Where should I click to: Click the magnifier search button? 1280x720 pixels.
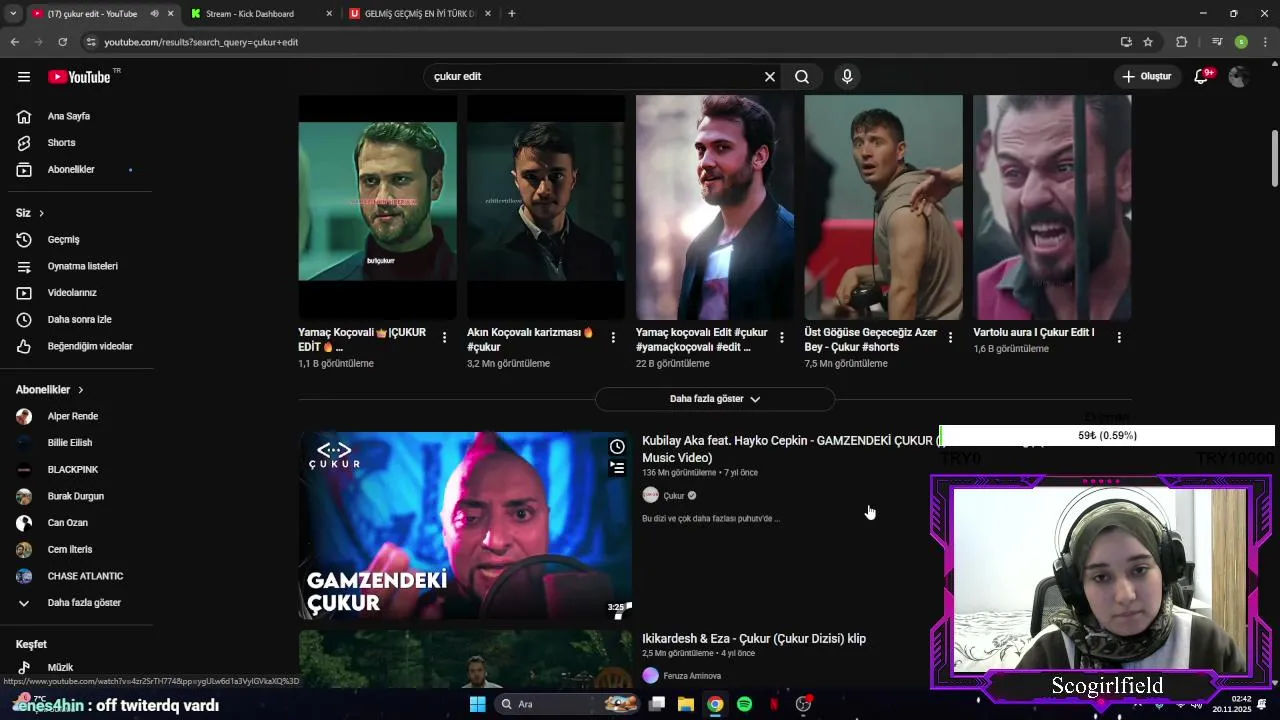pos(802,77)
